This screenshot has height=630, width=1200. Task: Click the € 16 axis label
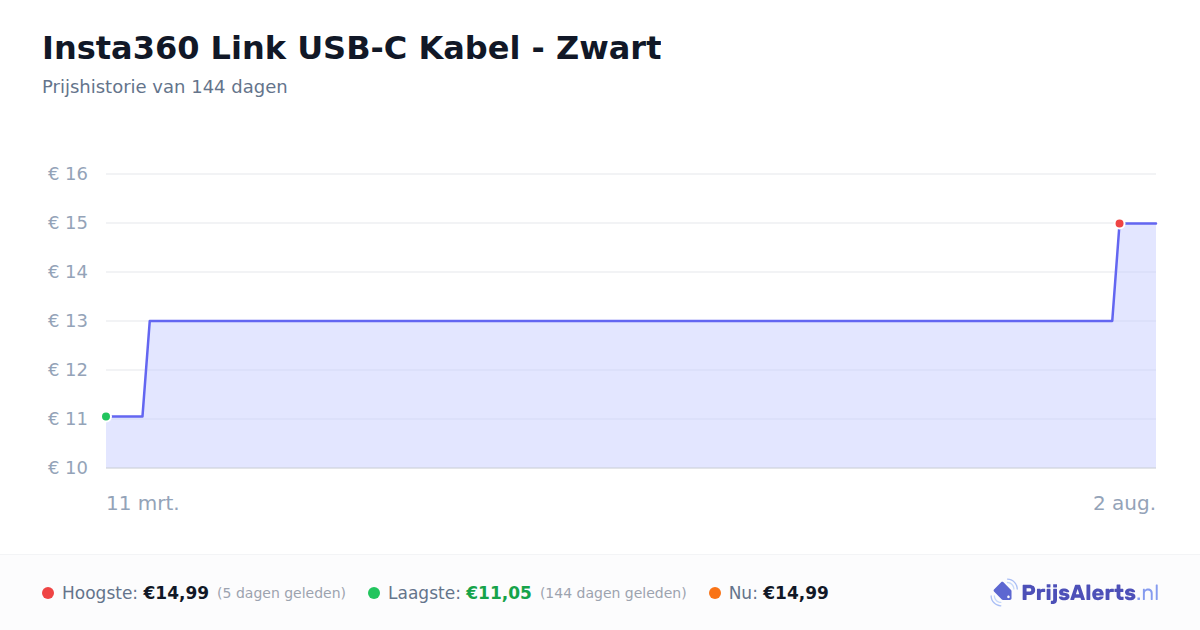tap(68, 174)
